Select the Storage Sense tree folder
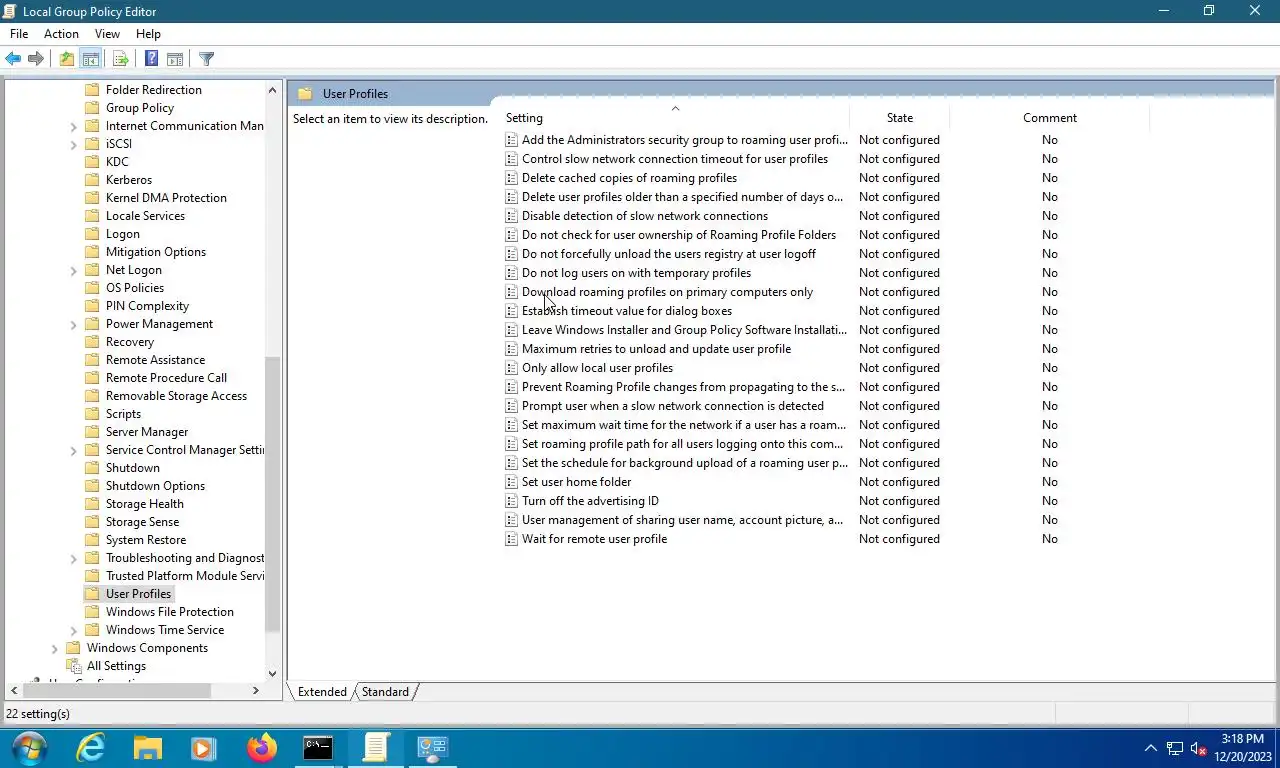1280x768 pixels. click(x=143, y=522)
